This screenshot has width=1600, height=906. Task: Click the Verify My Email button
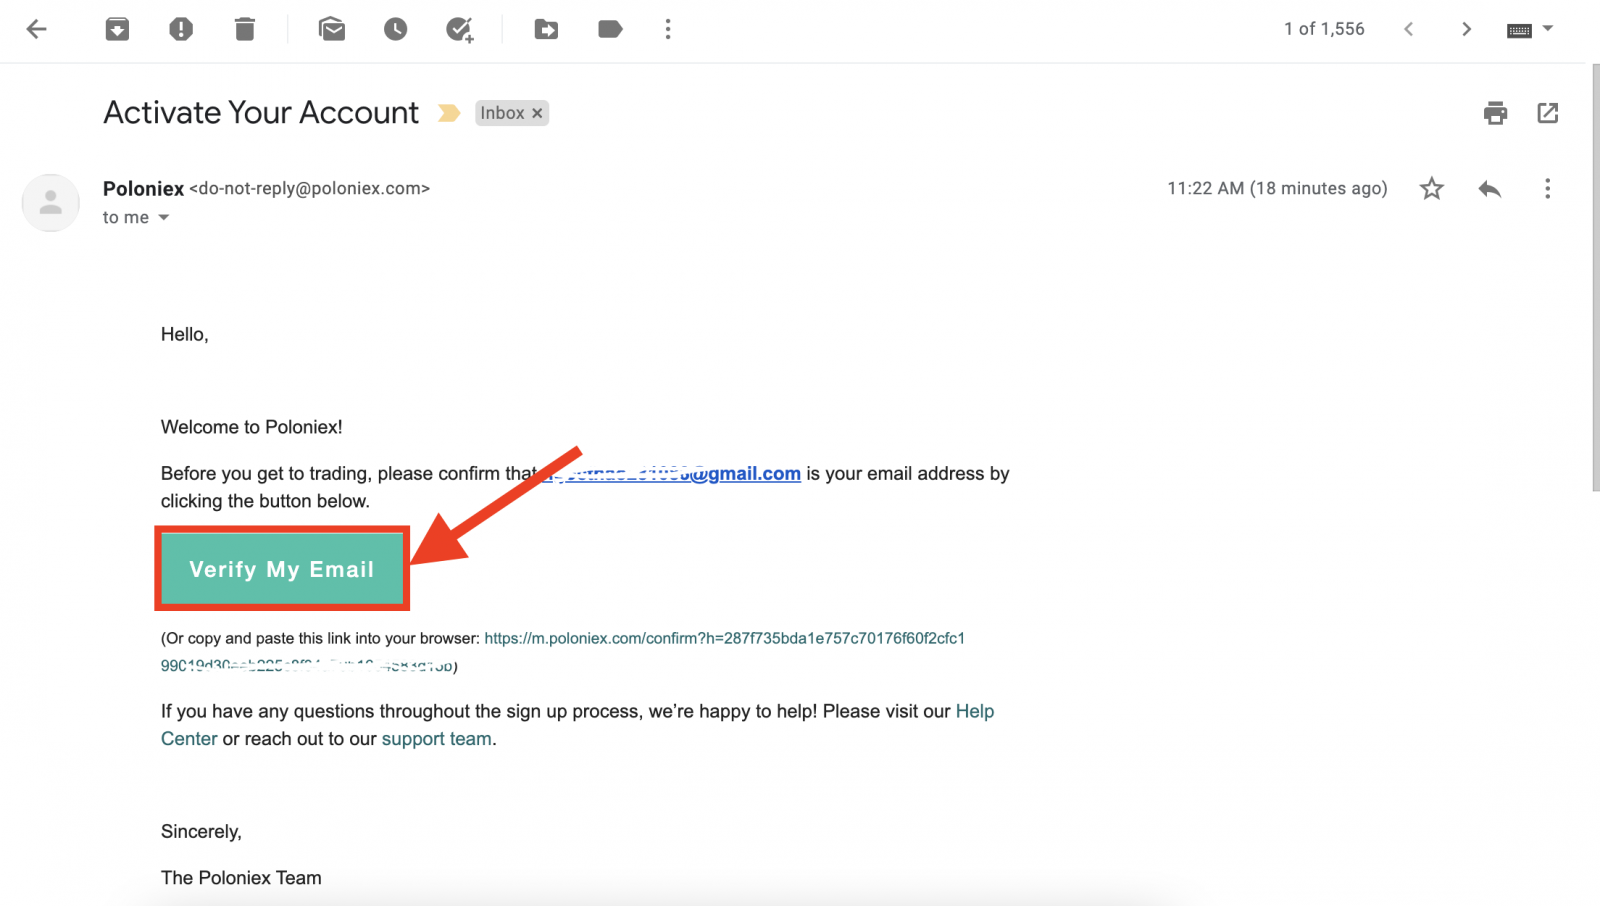click(x=281, y=569)
